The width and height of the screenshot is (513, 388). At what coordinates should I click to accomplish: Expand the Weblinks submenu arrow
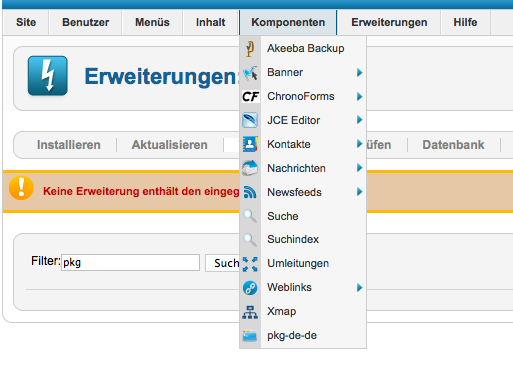coord(359,287)
